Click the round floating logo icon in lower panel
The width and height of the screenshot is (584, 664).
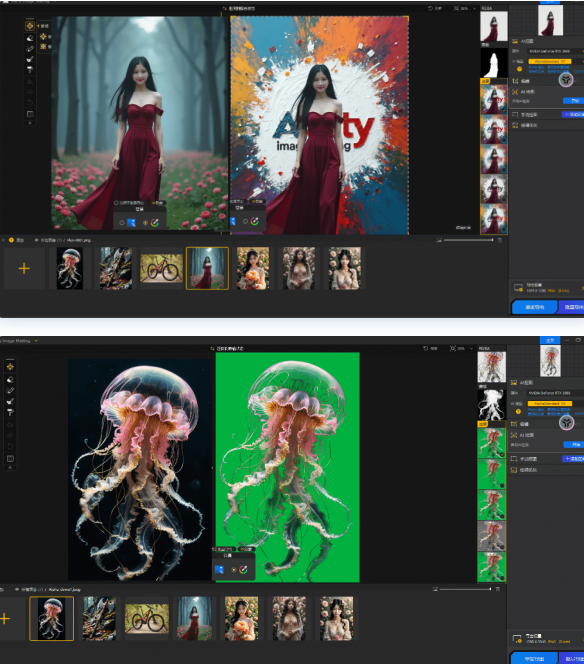click(x=566, y=422)
